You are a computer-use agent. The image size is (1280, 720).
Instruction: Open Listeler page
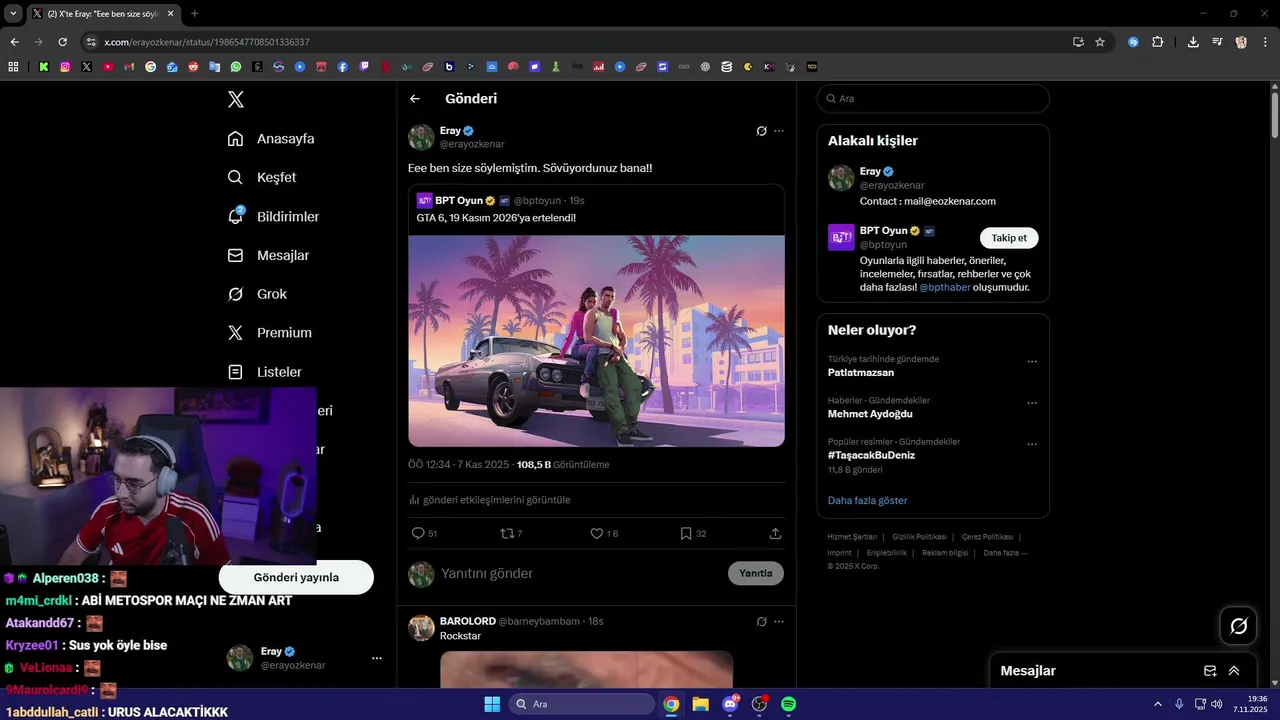coord(265,372)
